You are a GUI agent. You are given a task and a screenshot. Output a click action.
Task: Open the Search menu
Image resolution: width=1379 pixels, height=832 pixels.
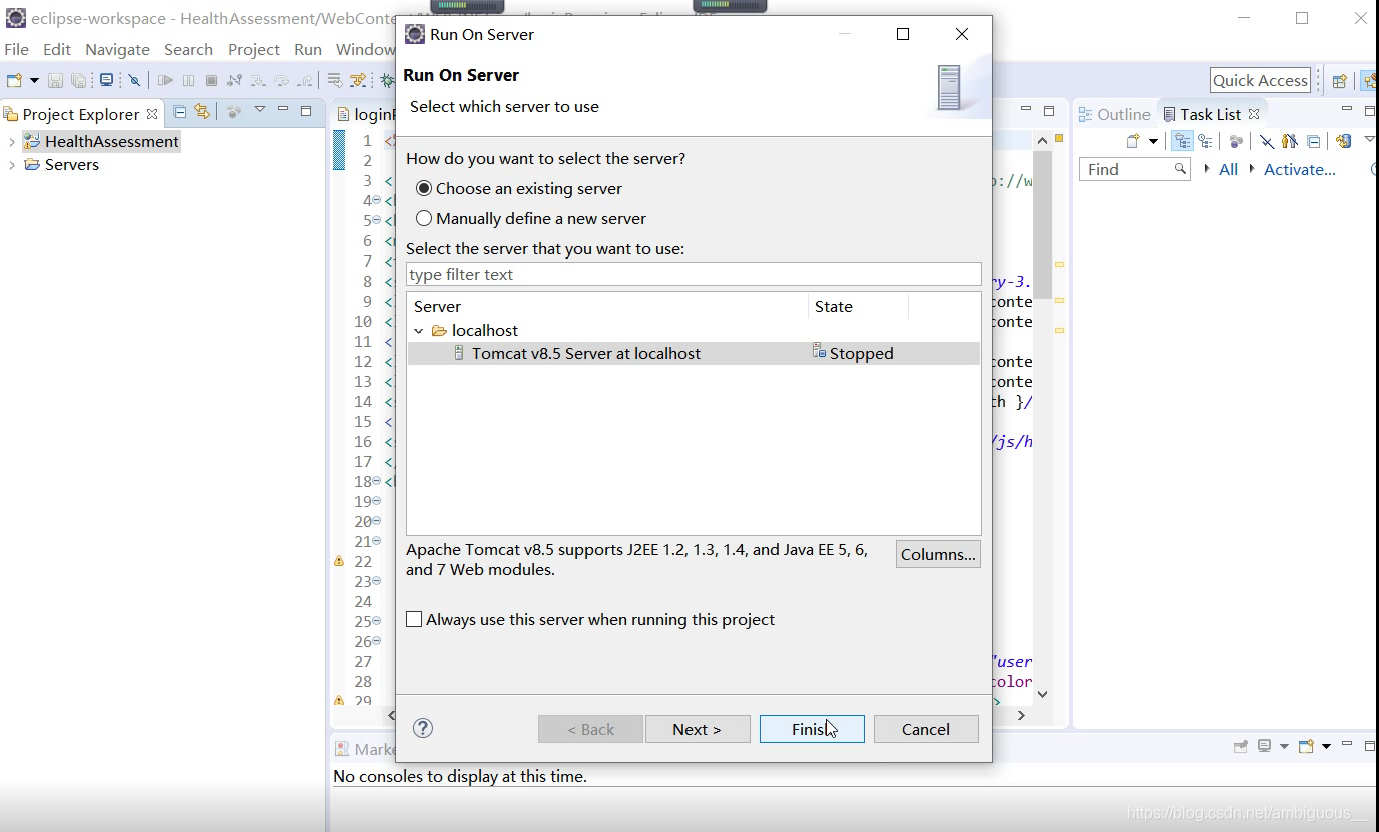pos(188,49)
